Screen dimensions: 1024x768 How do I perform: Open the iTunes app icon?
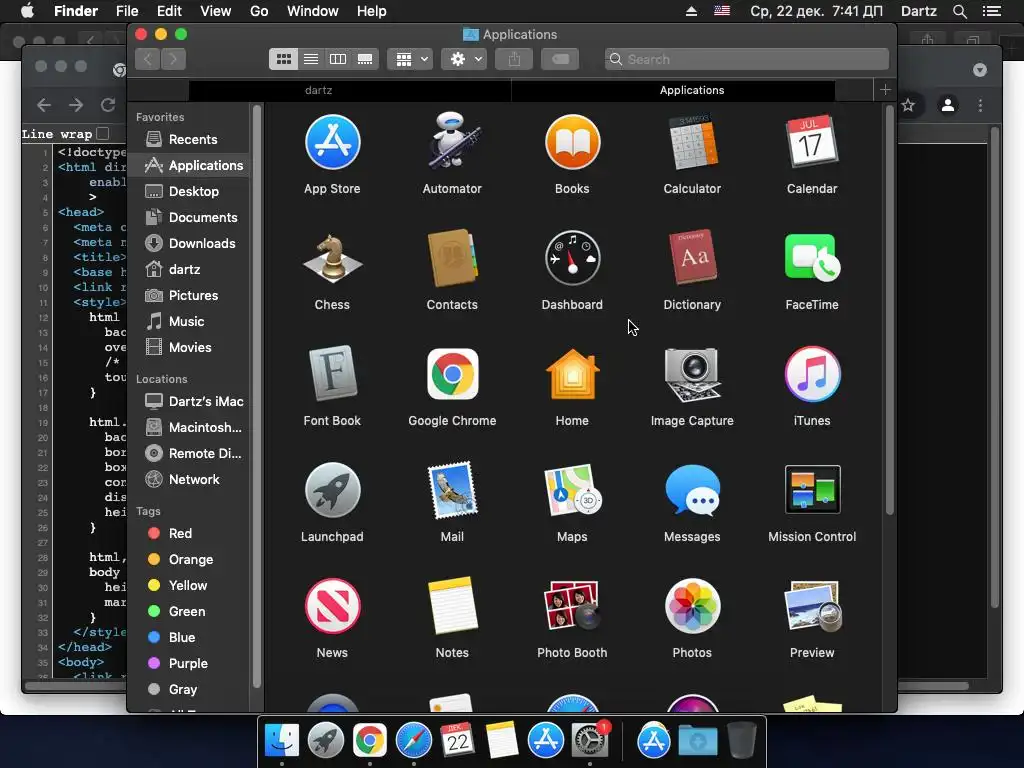[x=812, y=374]
